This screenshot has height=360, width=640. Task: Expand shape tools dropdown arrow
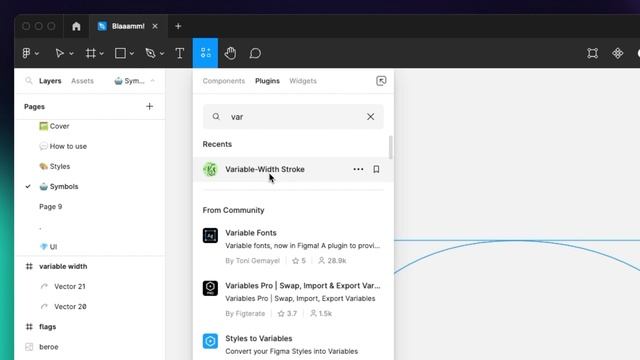132,53
